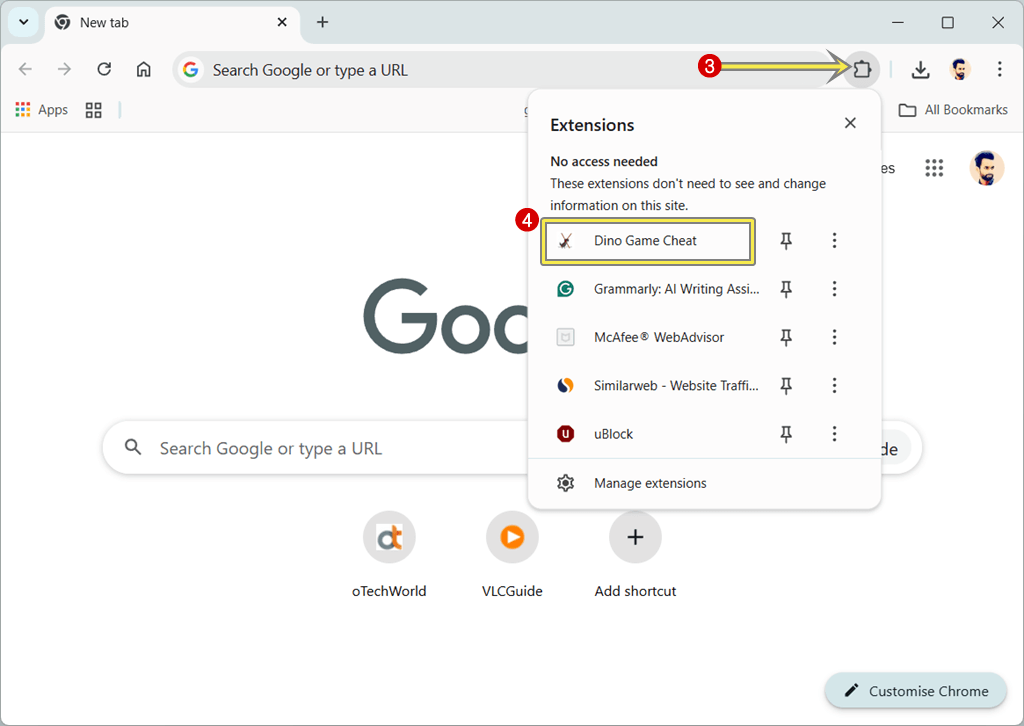The height and width of the screenshot is (726, 1024).
Task: Open Chrome three-dot menu in the toolbar
Action: (999, 69)
